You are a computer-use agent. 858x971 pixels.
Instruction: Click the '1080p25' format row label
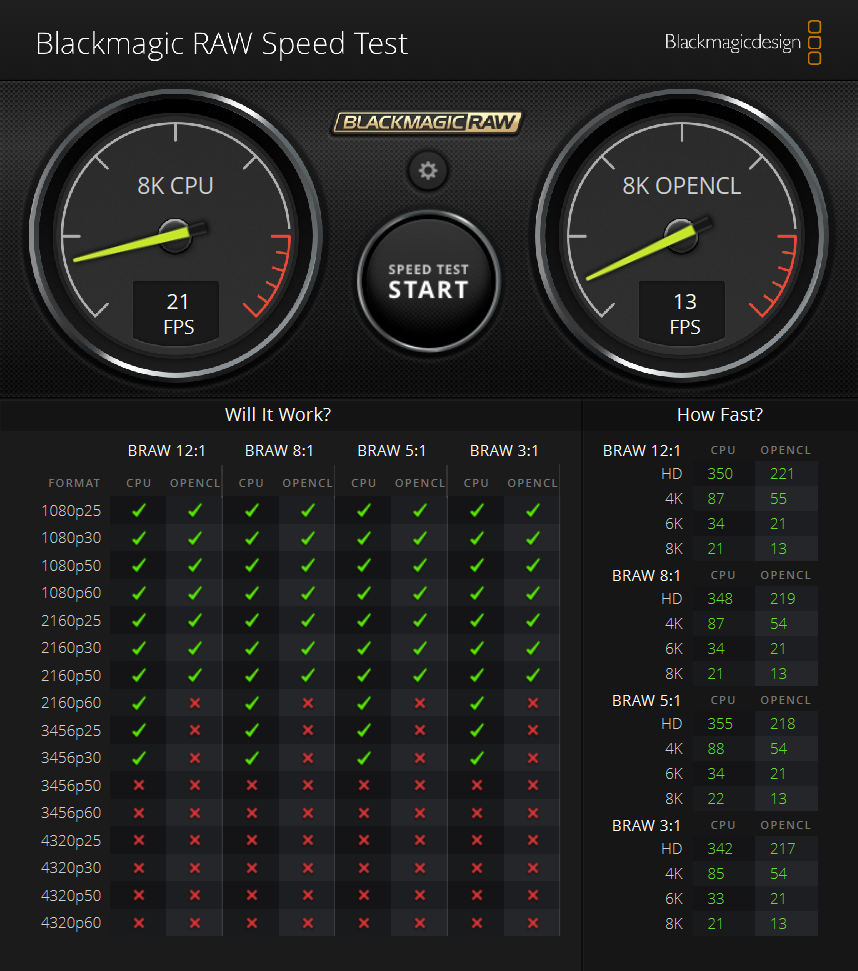pos(71,511)
